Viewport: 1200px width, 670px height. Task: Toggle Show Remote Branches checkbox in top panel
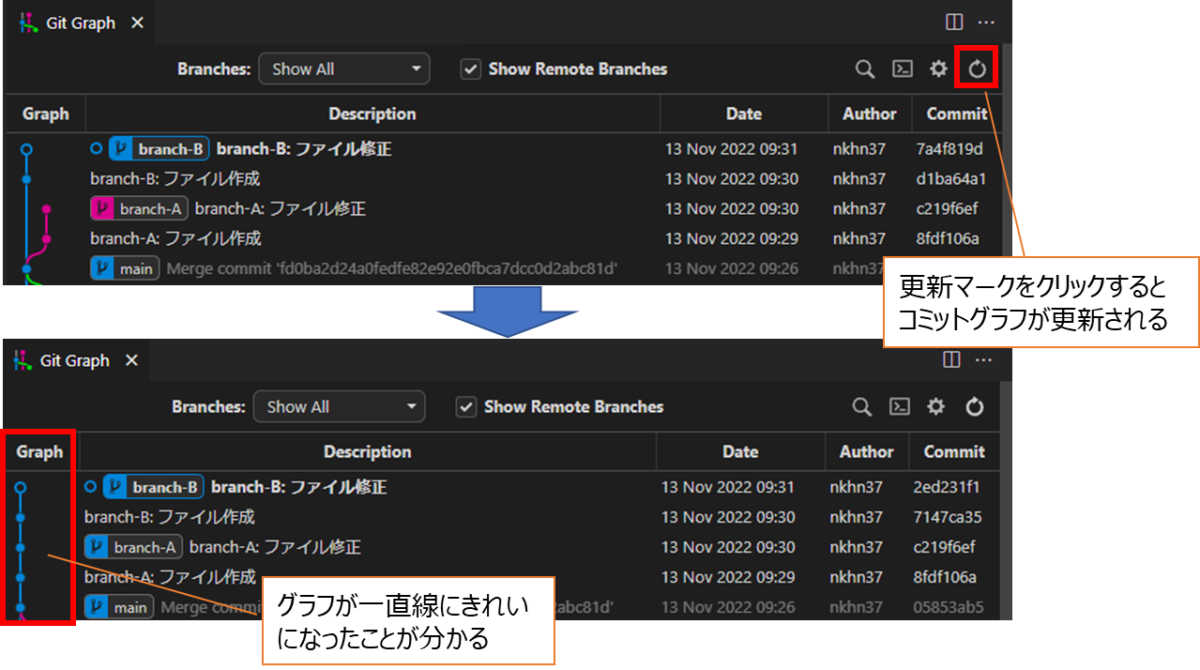470,69
